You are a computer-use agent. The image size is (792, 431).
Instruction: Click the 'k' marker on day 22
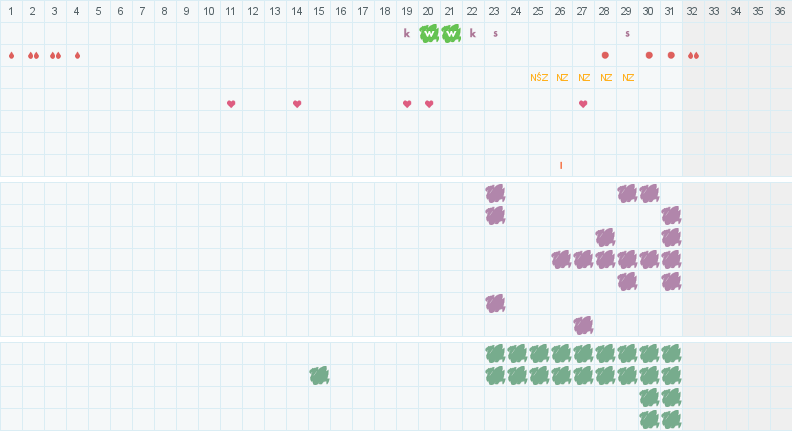(x=473, y=33)
